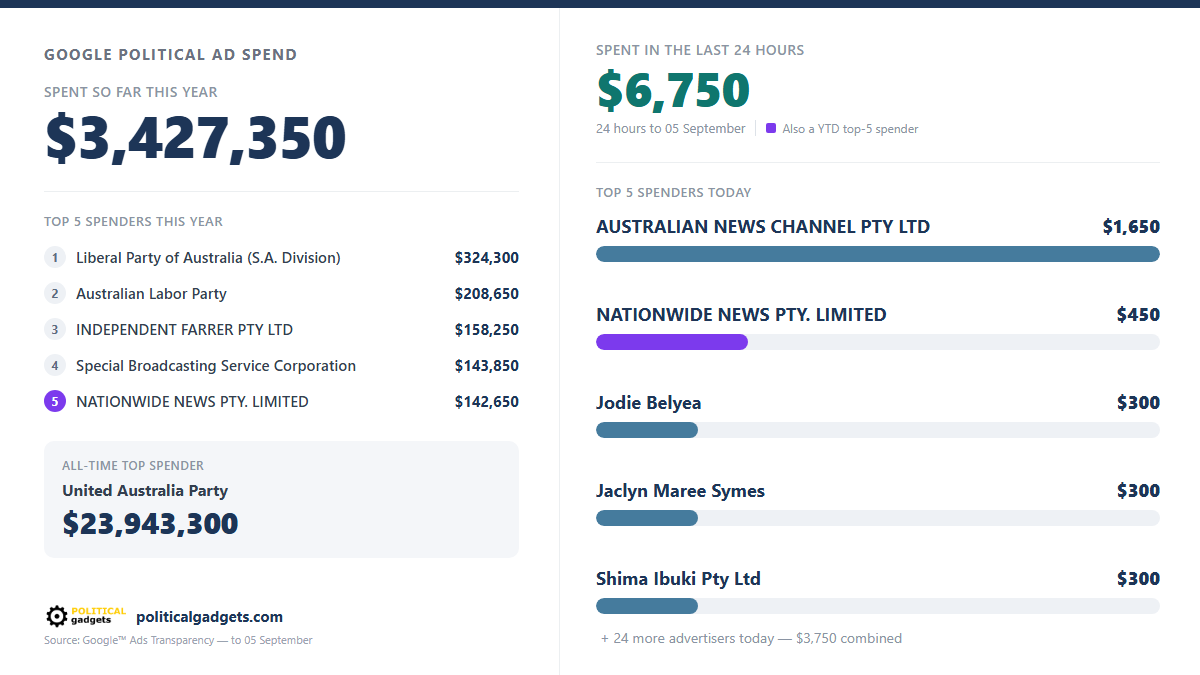Click the $324,300 amount
Image resolution: width=1200 pixels, height=675 pixels.
(487, 258)
